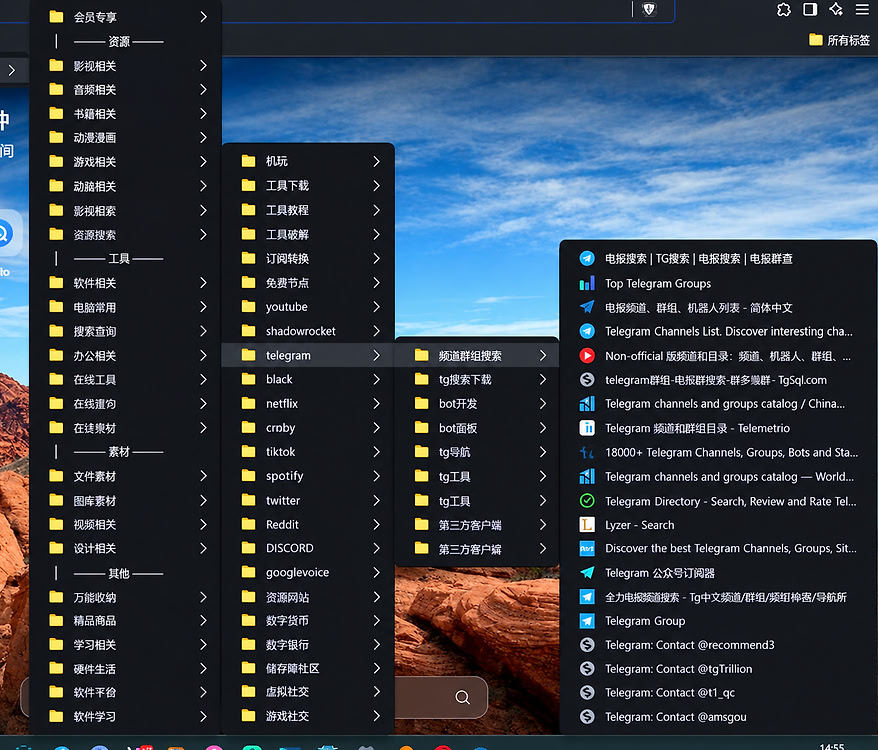Screen dimensions: 878x750
Task: Open the 频道群组搜索 folder
Action: tap(477, 356)
